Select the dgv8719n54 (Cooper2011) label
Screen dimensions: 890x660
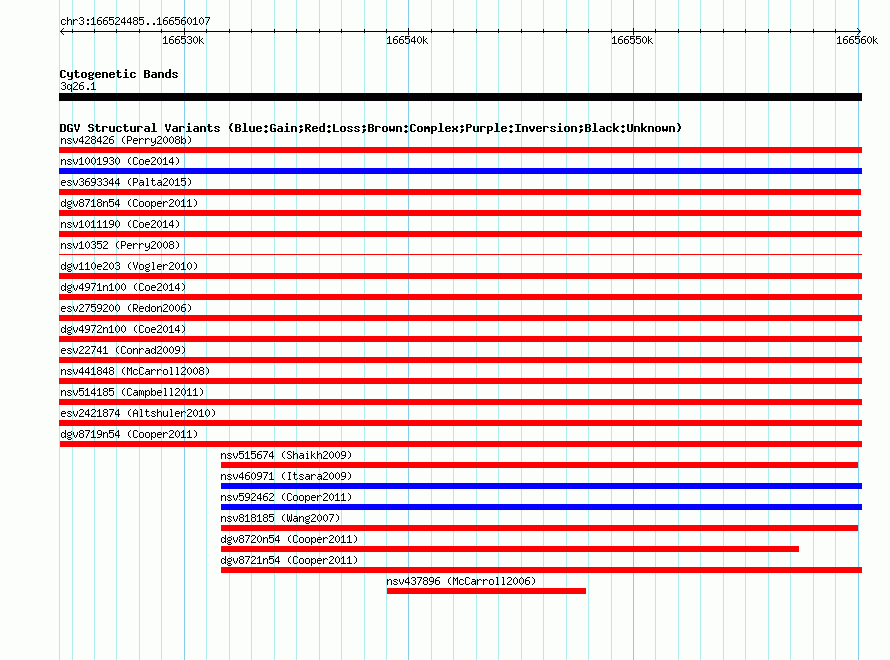[129, 434]
